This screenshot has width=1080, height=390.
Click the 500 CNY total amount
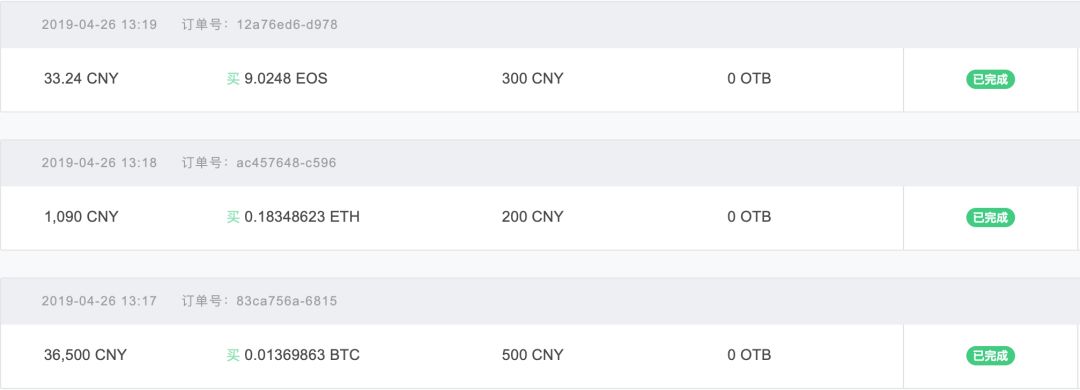(532, 355)
